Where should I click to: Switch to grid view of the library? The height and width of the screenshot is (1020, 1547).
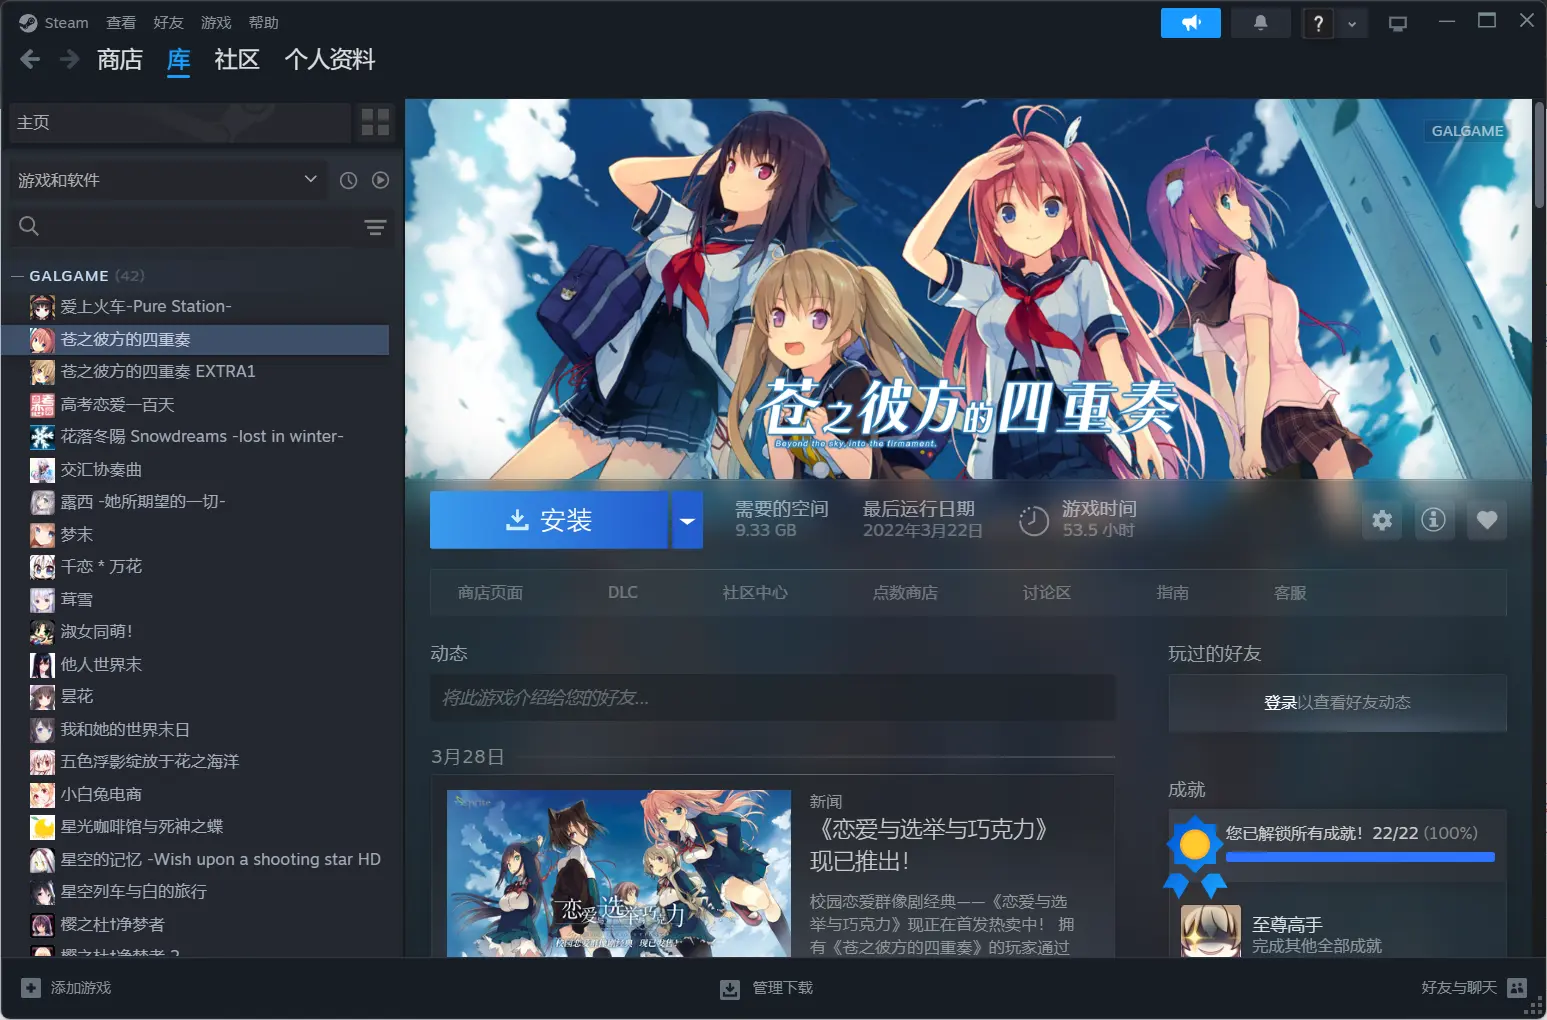[375, 122]
